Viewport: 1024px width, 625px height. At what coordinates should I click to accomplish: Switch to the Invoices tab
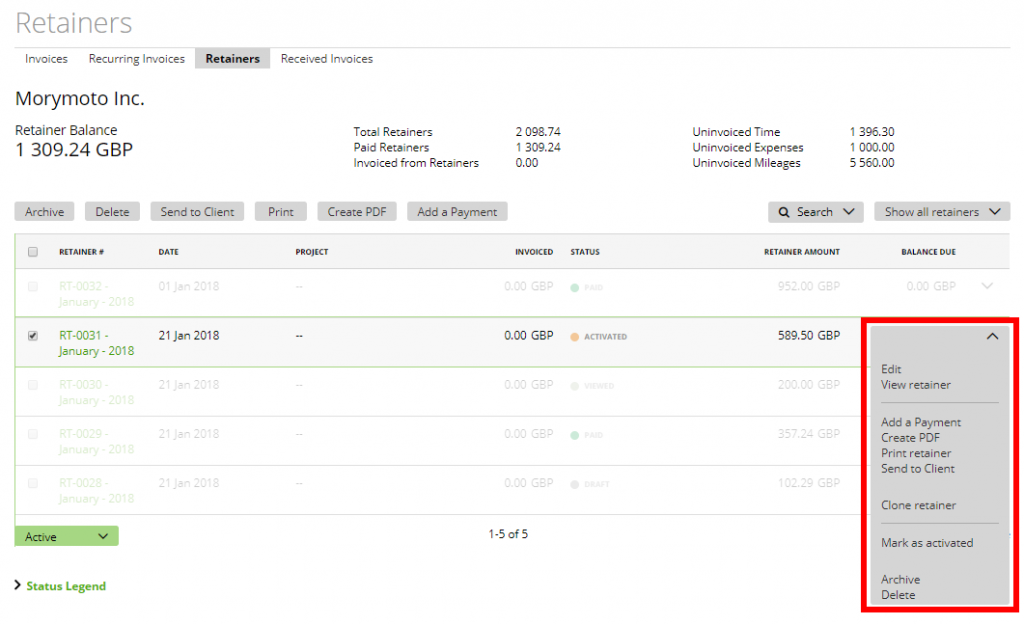(46, 58)
